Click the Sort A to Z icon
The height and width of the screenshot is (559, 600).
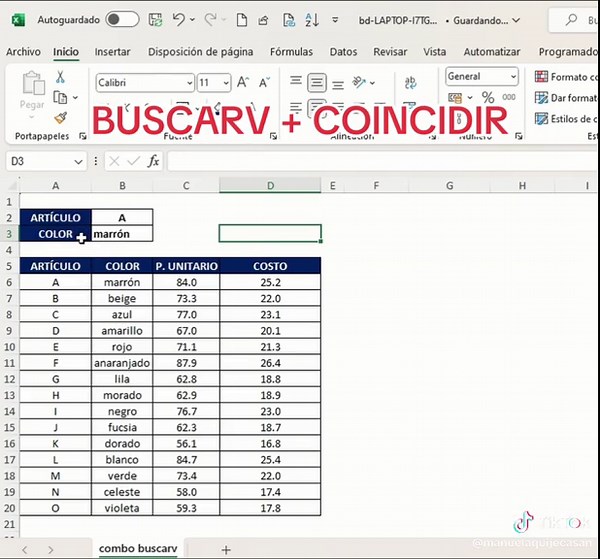[312, 20]
